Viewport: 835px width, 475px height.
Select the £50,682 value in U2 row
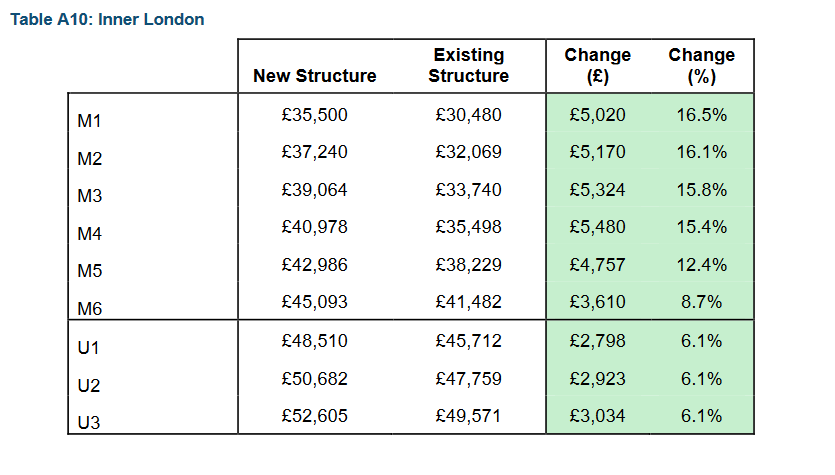pyautogui.click(x=315, y=379)
